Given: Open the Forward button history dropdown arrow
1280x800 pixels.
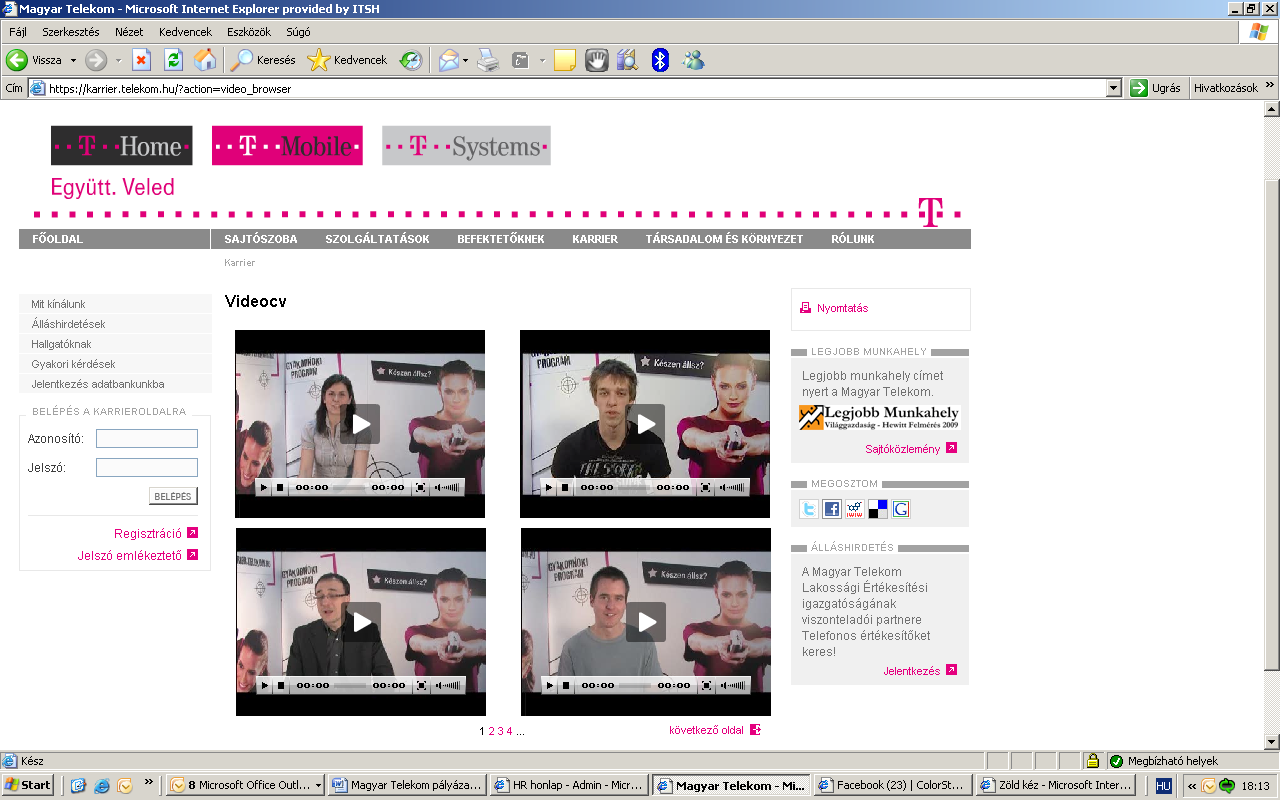Looking at the screenshot, I should pos(118,60).
